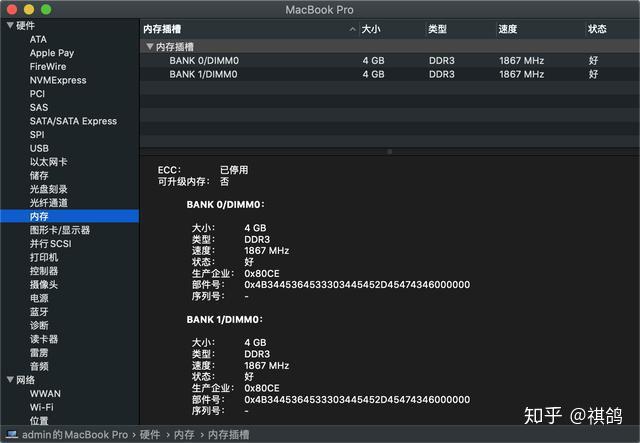640x443 pixels.
Task: Open 电源 in the sidebar
Action: coord(39,298)
